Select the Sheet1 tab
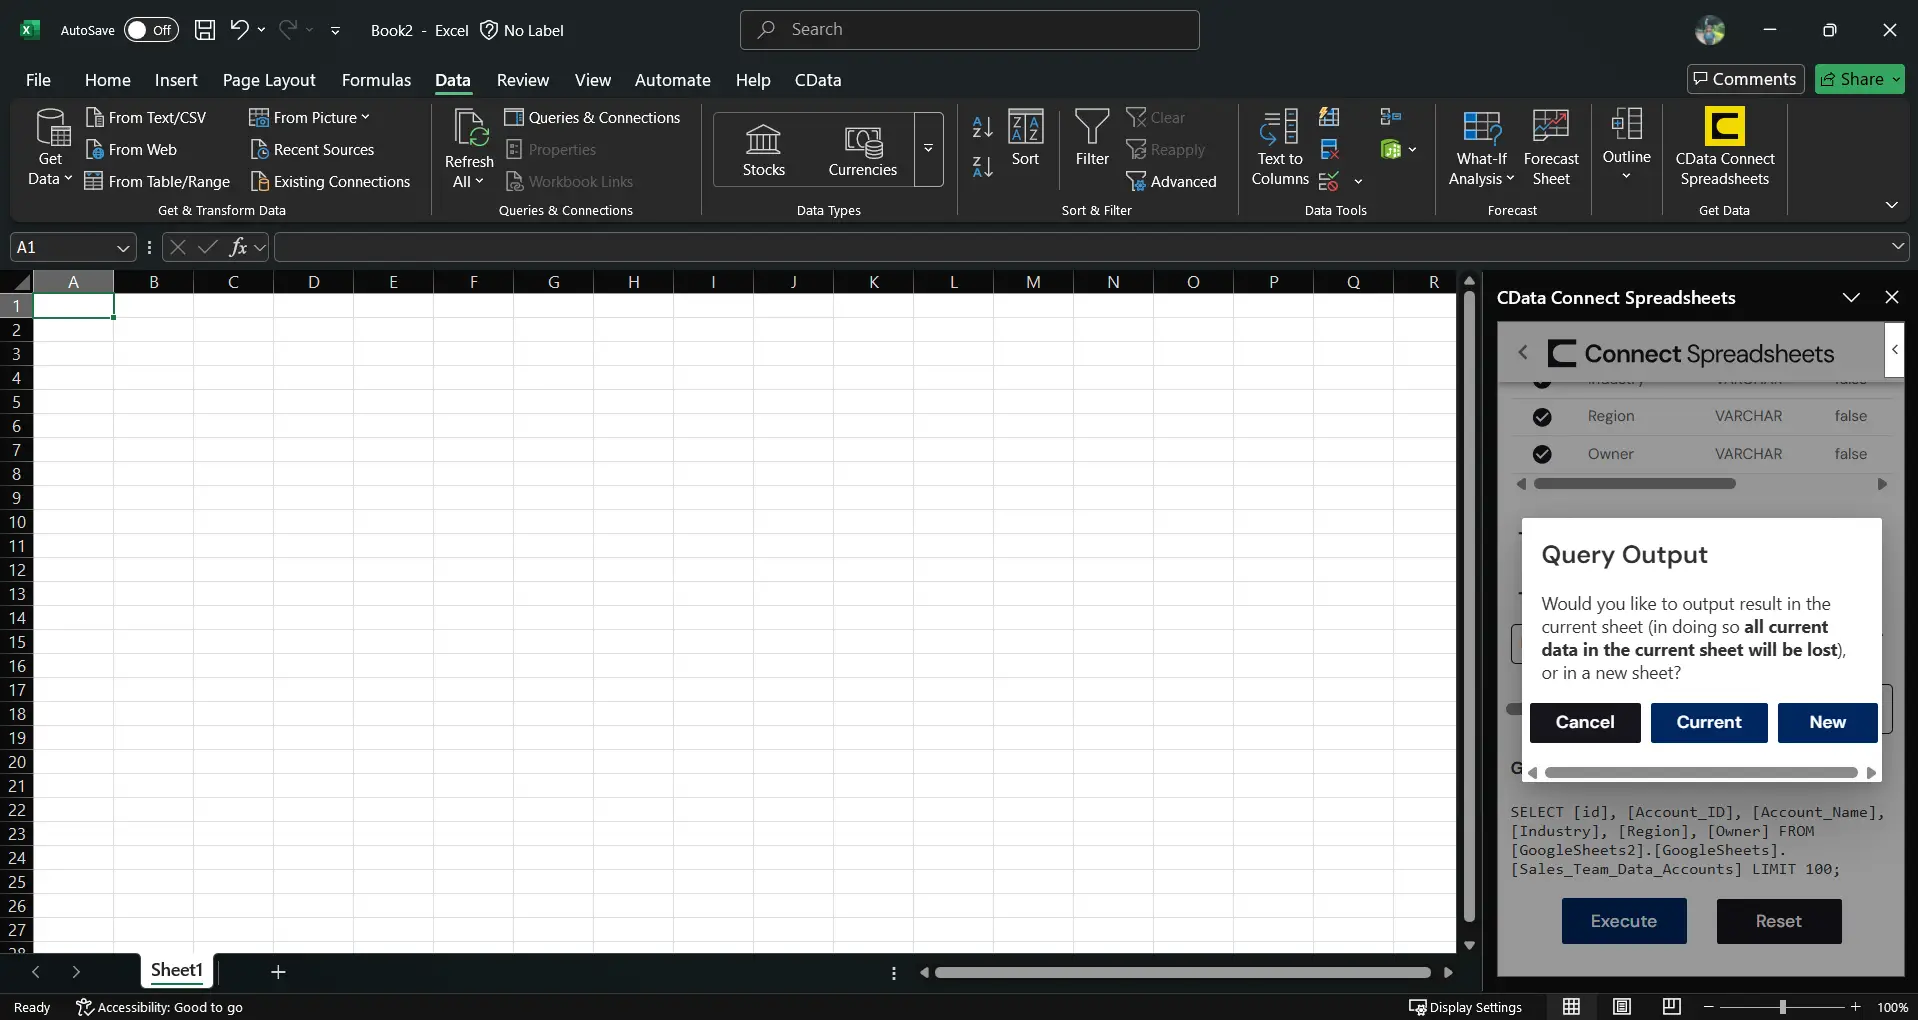1918x1020 pixels. (177, 970)
